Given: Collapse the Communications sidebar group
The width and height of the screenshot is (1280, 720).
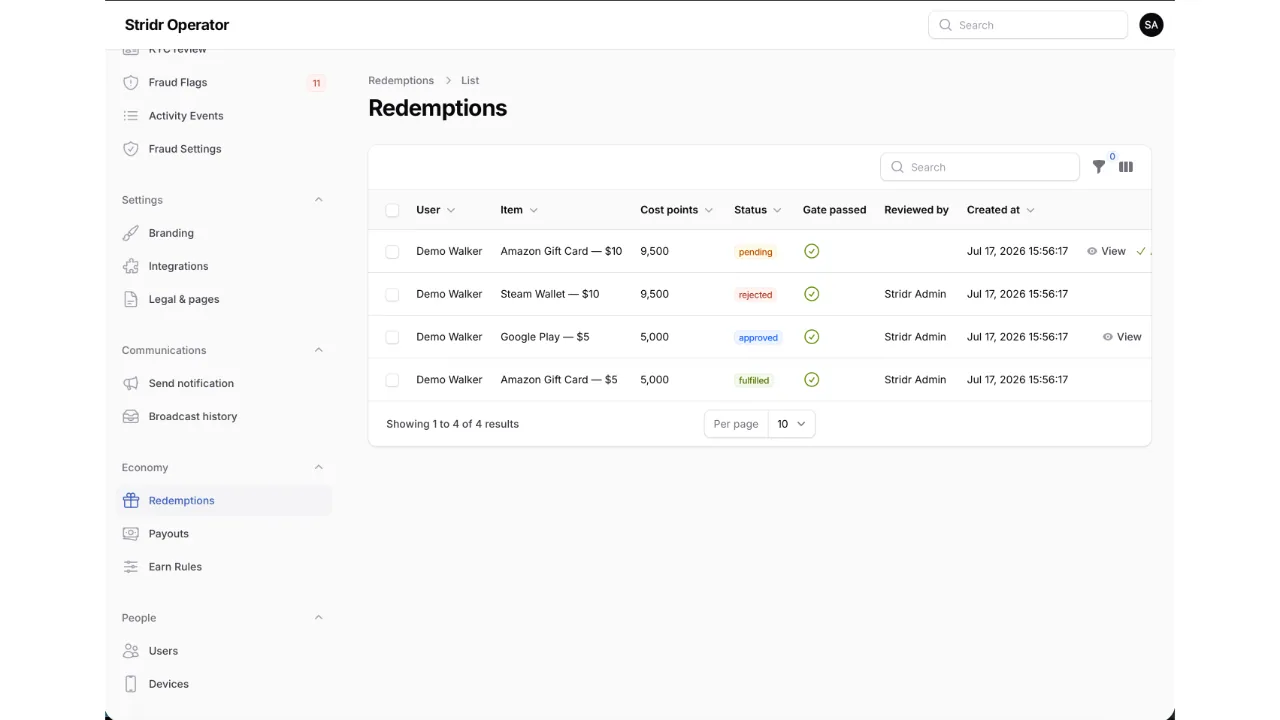Looking at the screenshot, I should (319, 350).
